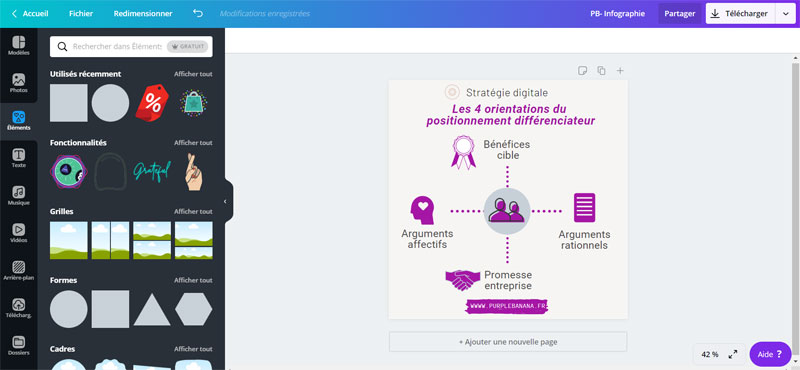The height and width of the screenshot is (370, 800).
Task: Open the 42 % zoom menu
Action: click(710, 354)
